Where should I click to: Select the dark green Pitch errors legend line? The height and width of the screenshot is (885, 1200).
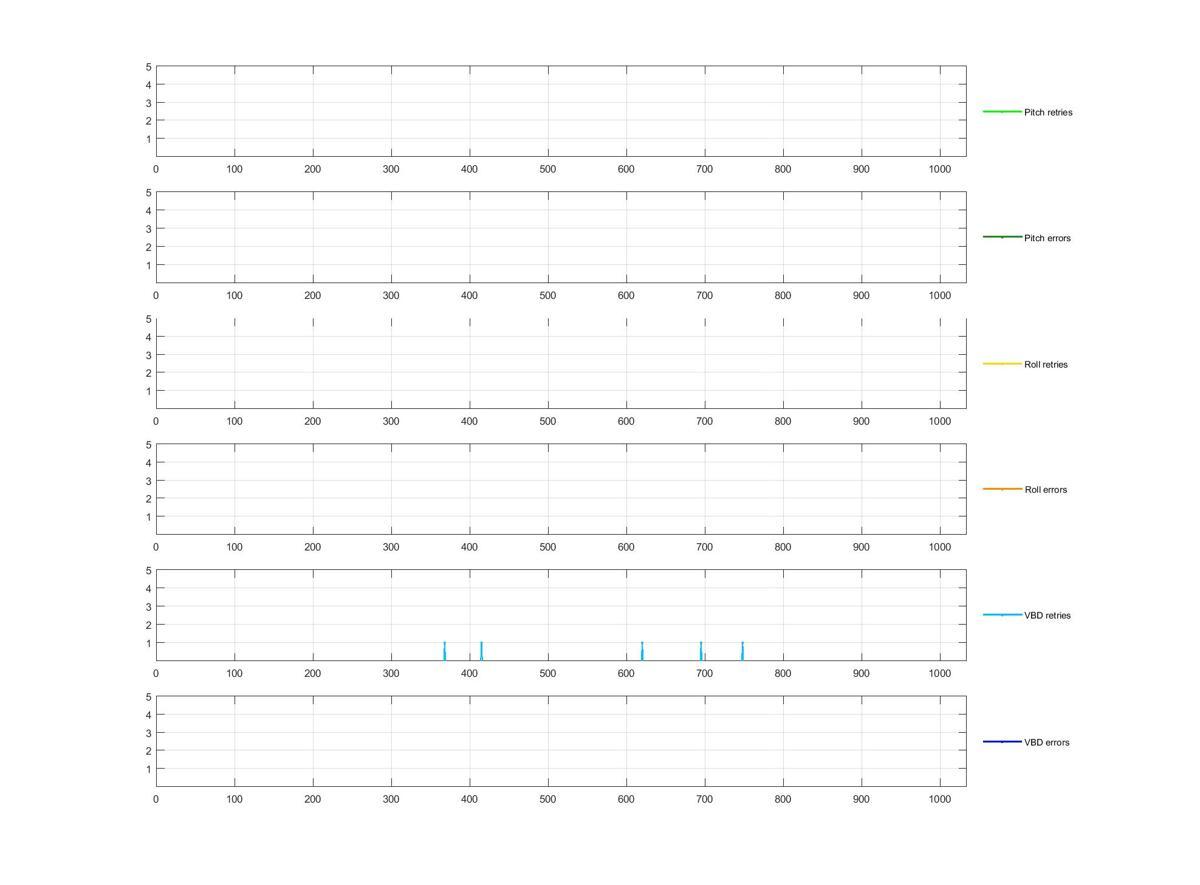[x=1002, y=237]
